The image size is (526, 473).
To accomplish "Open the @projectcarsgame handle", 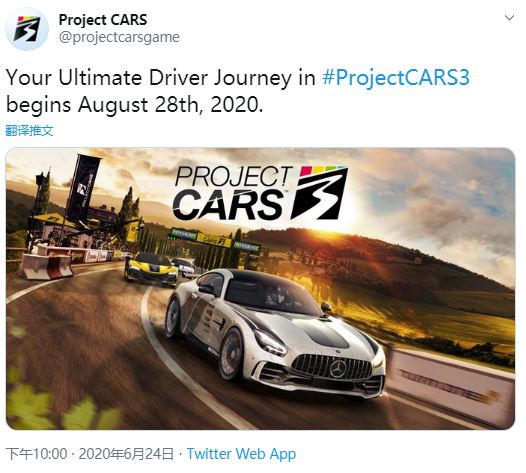I will pyautogui.click(x=119, y=37).
